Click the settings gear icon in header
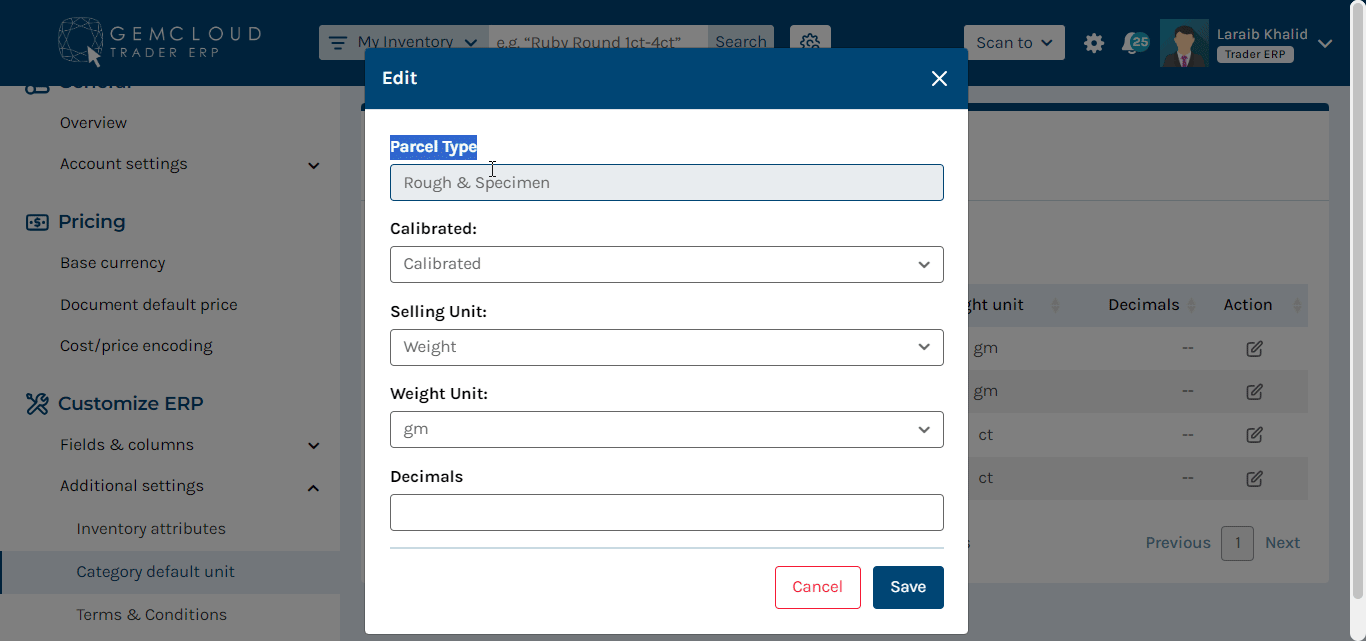This screenshot has height=641, width=1366. 1094,43
